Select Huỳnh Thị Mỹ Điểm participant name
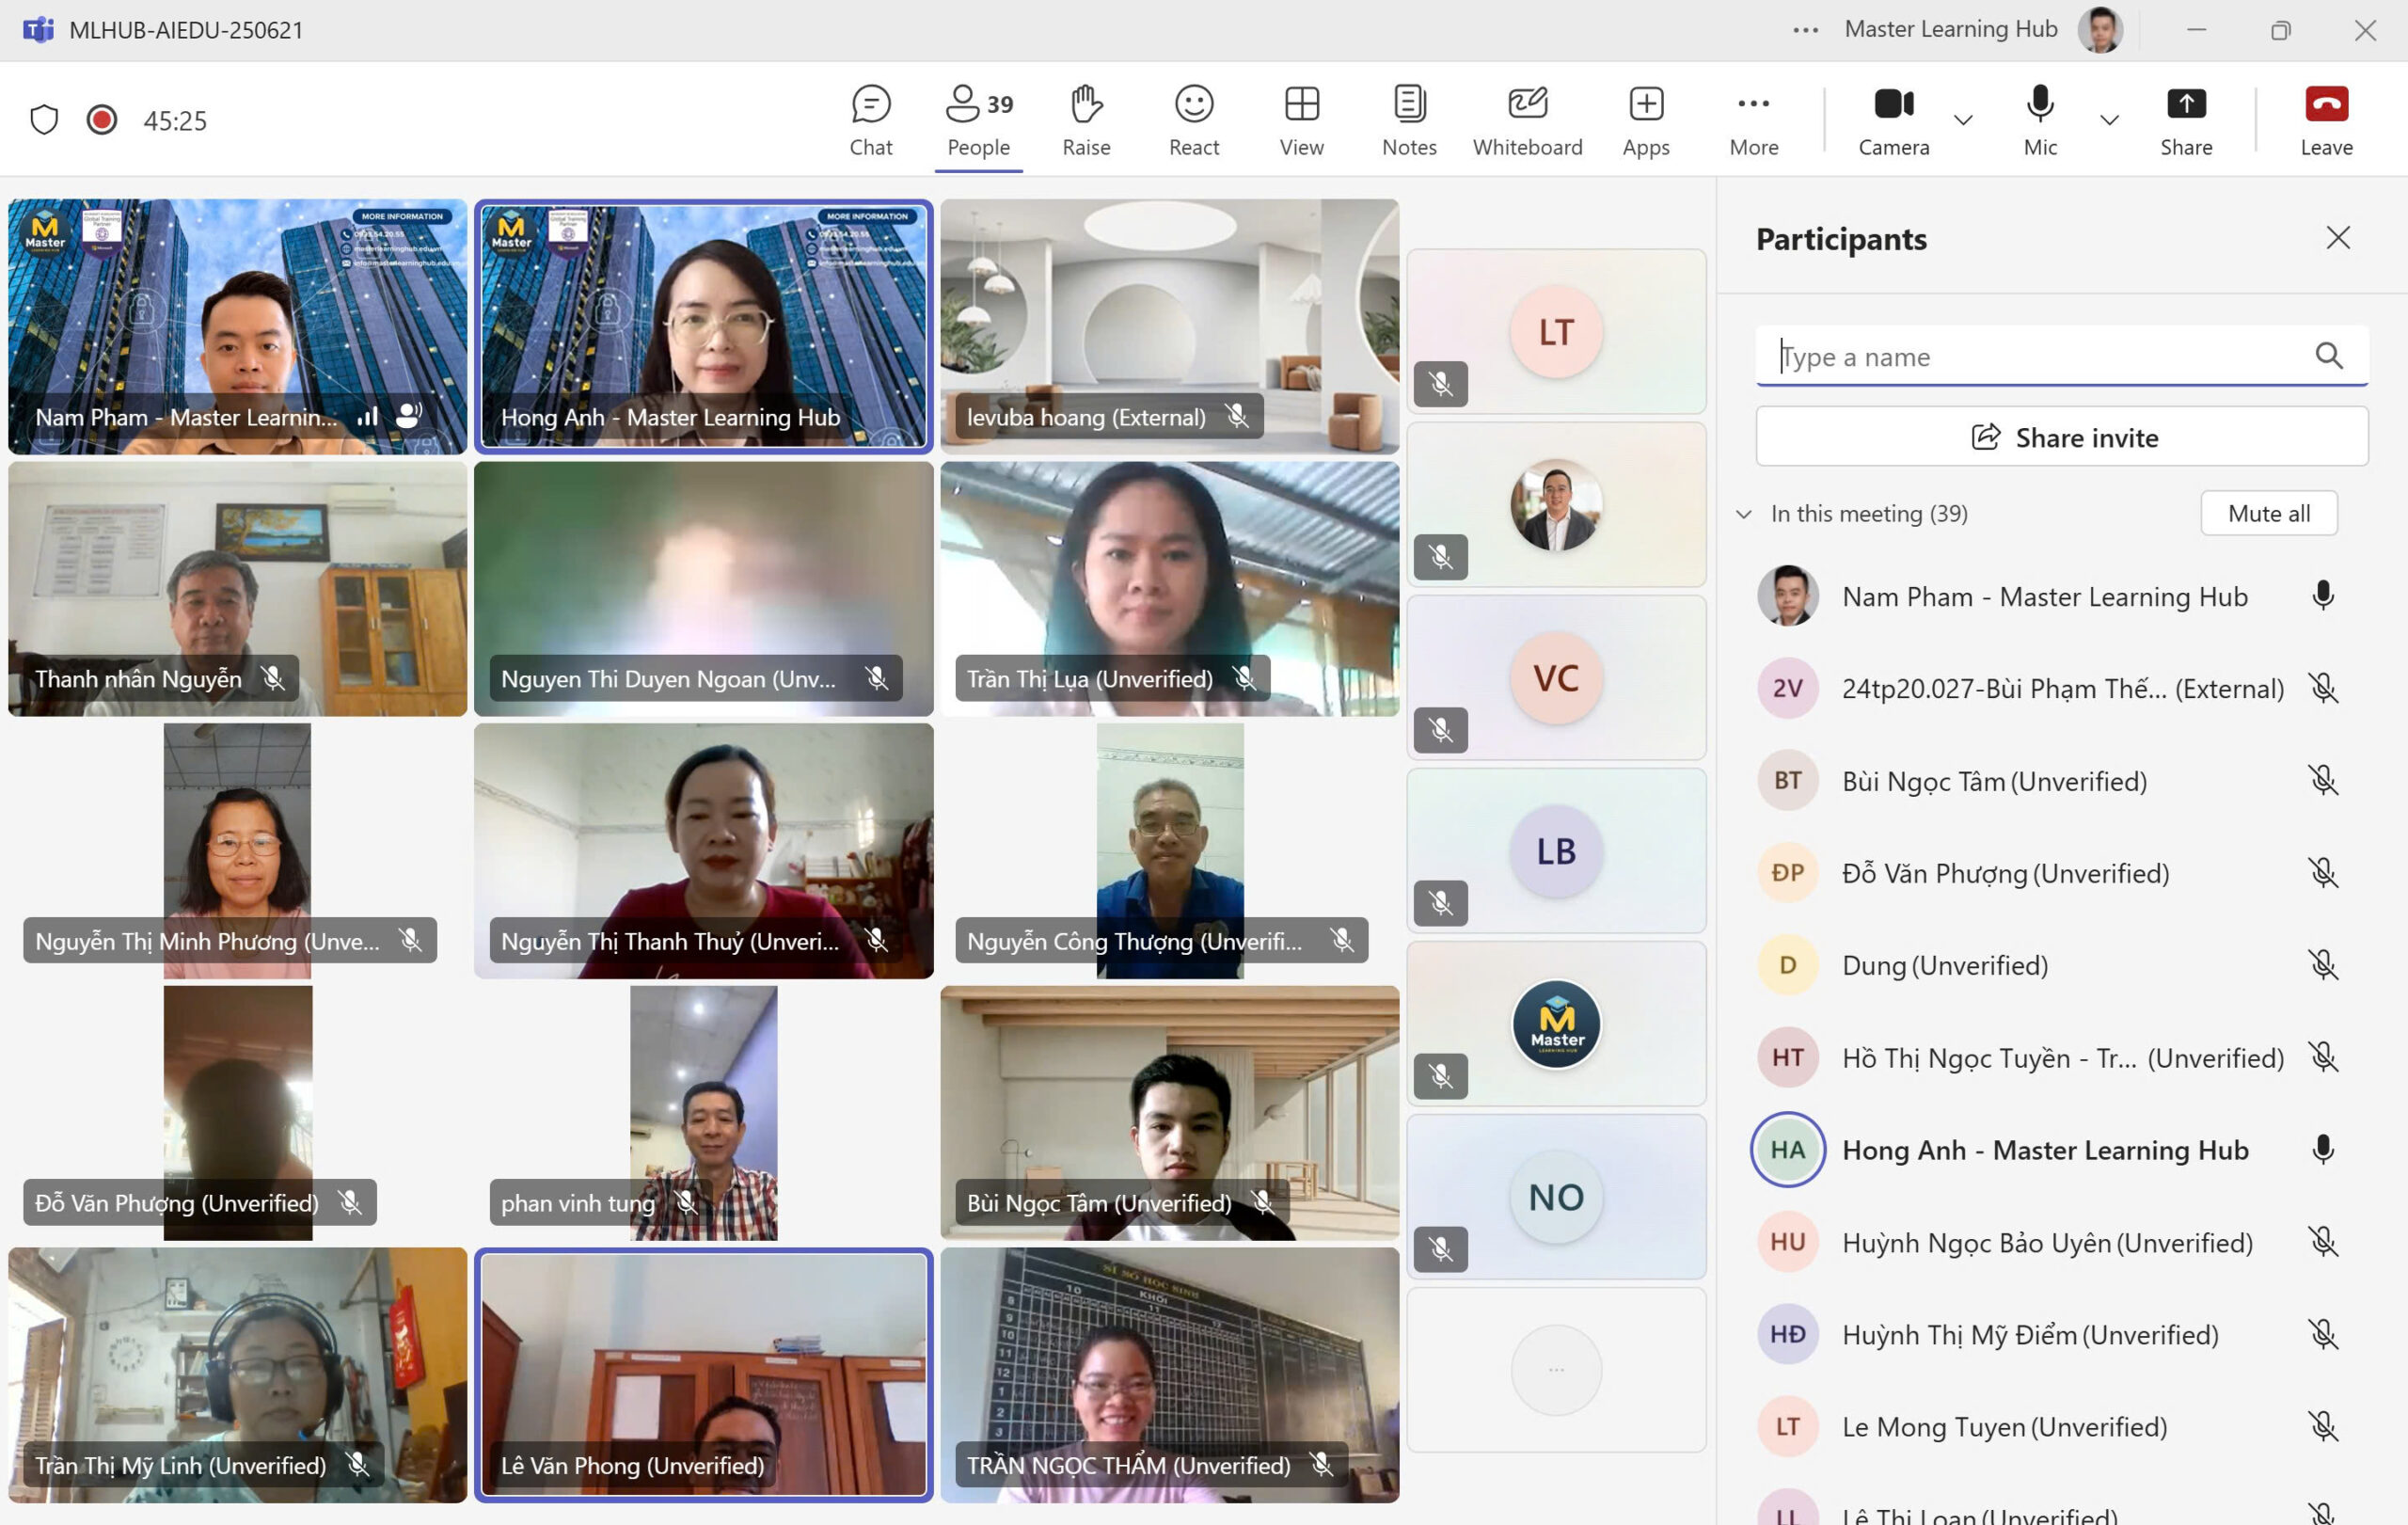The height and width of the screenshot is (1525, 2408). (2030, 1334)
